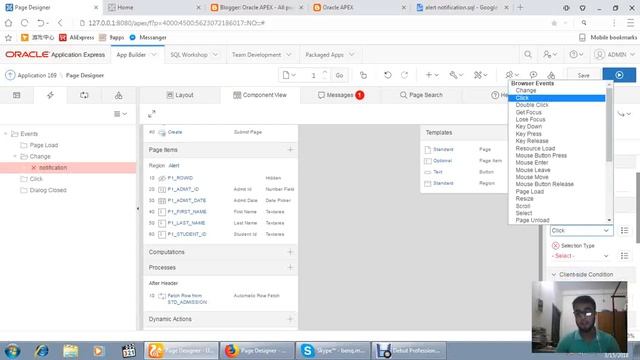Viewport: 640px width, 360px height.
Task: Open the P1_ADMIT_ID page item
Action: (183, 189)
